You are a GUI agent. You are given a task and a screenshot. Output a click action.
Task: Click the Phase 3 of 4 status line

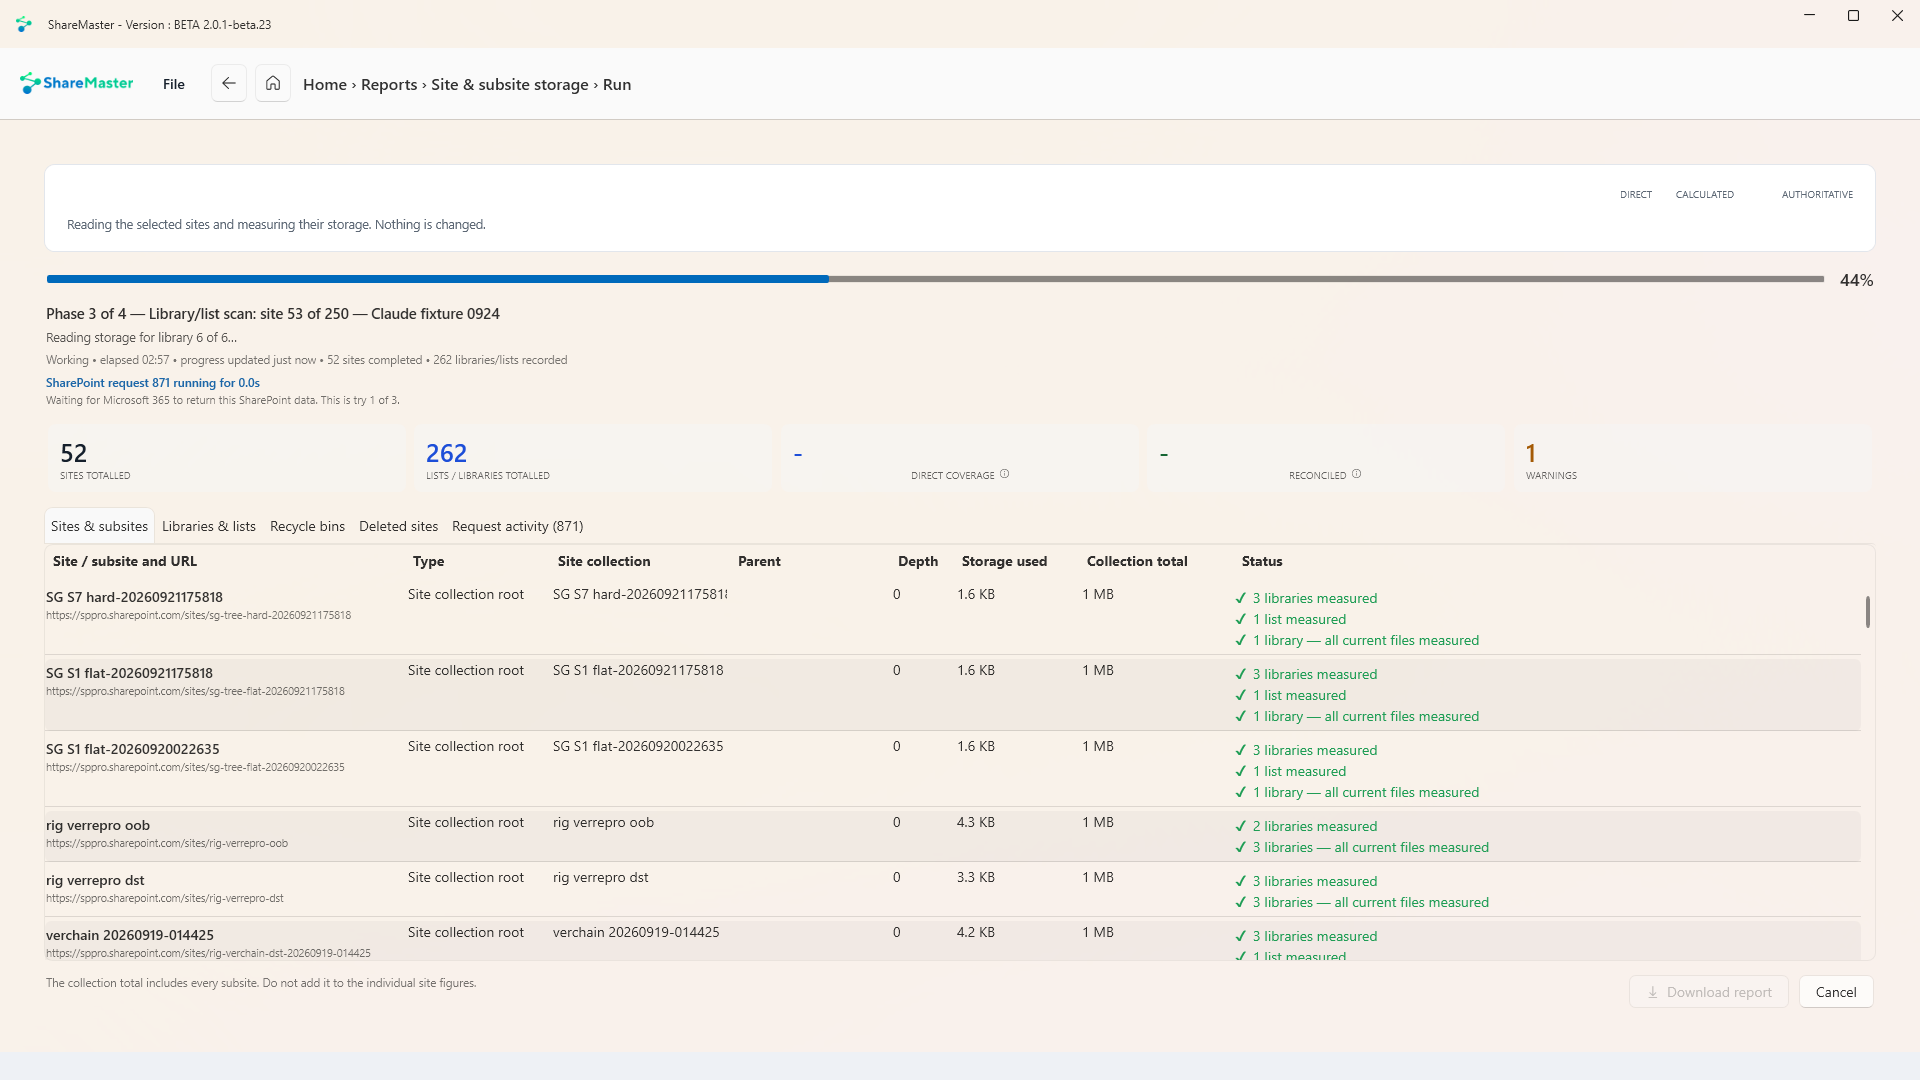(273, 314)
